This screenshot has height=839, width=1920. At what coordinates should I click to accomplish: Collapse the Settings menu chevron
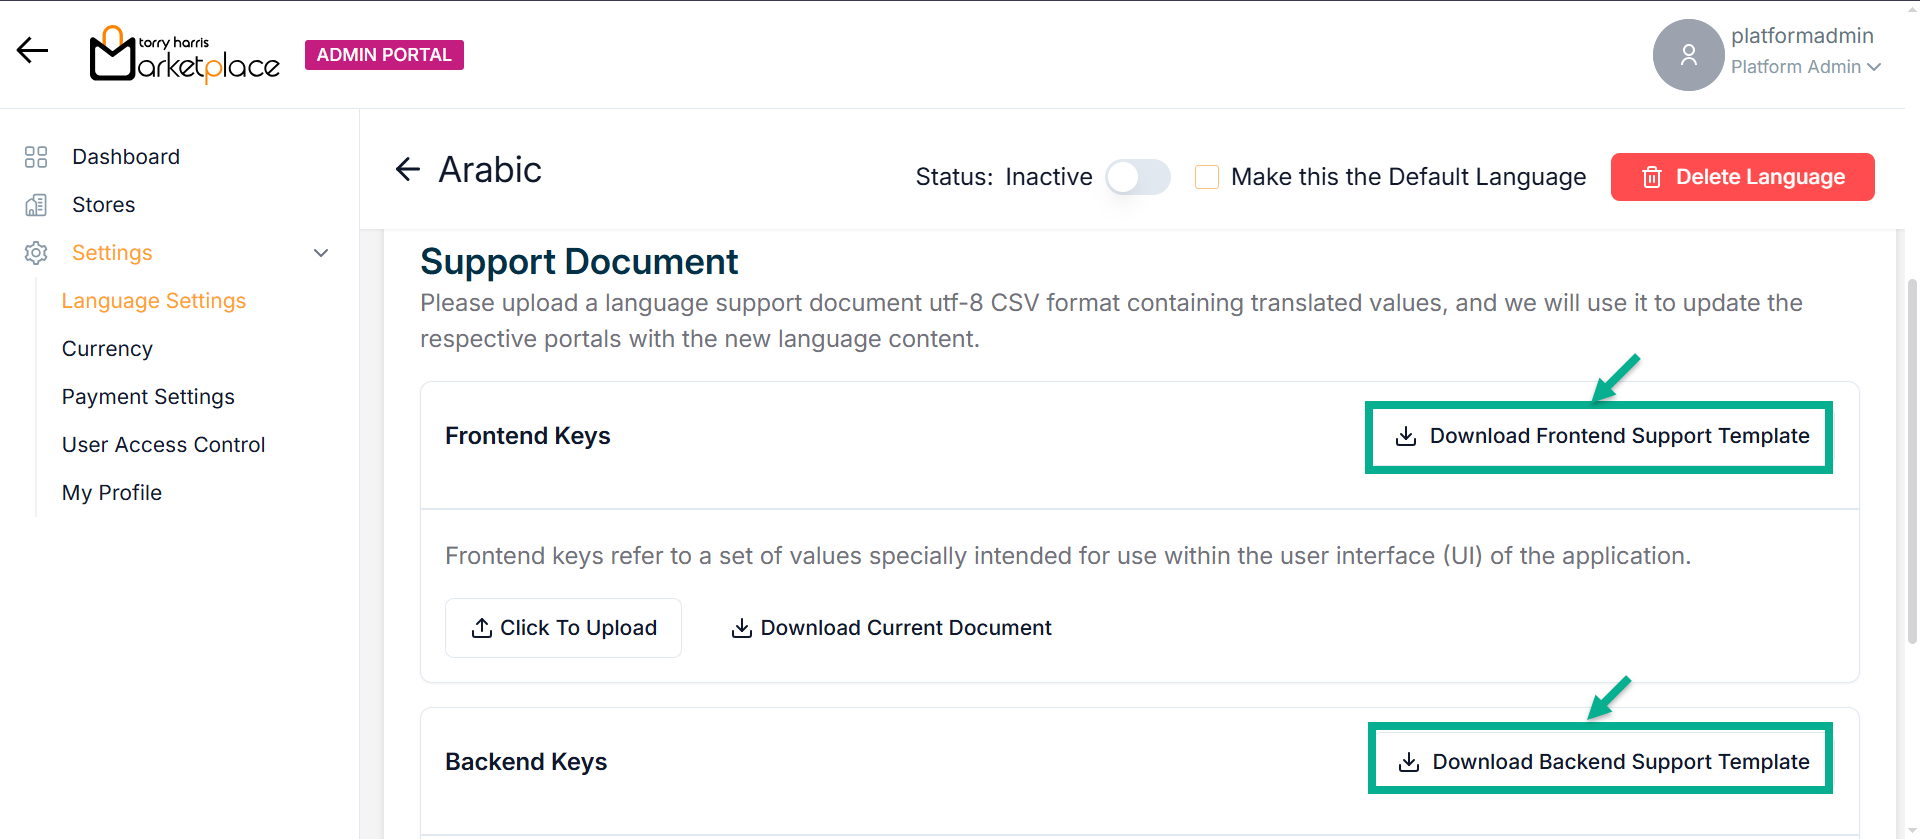pyautogui.click(x=321, y=253)
